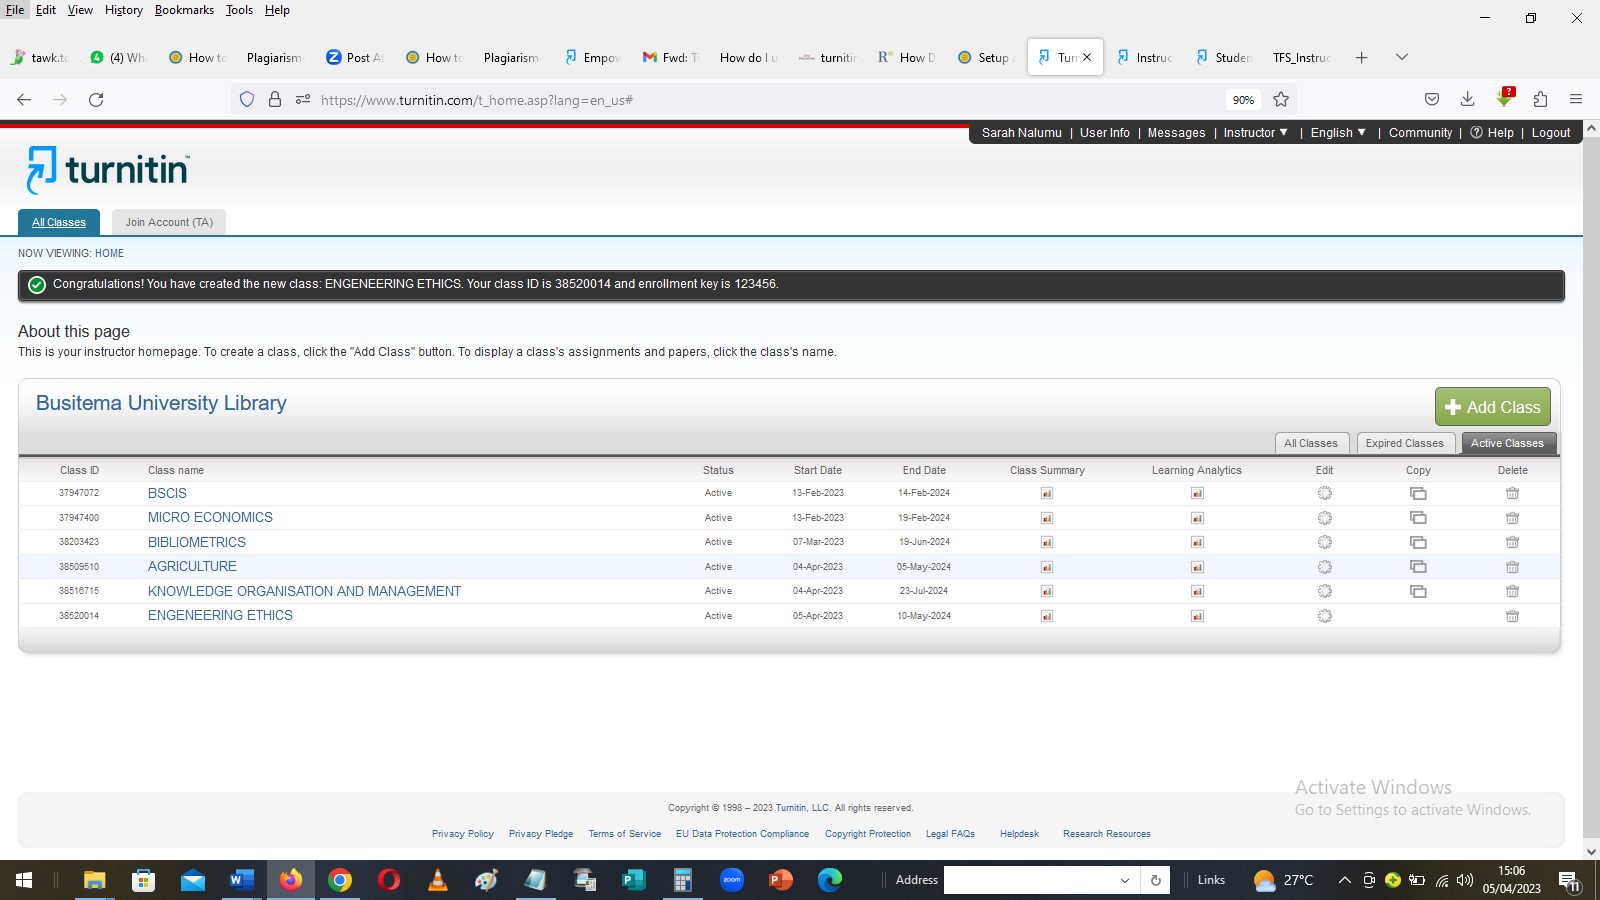The width and height of the screenshot is (1600, 900).
Task: Show Active Classes filter tab
Action: [x=1508, y=443]
